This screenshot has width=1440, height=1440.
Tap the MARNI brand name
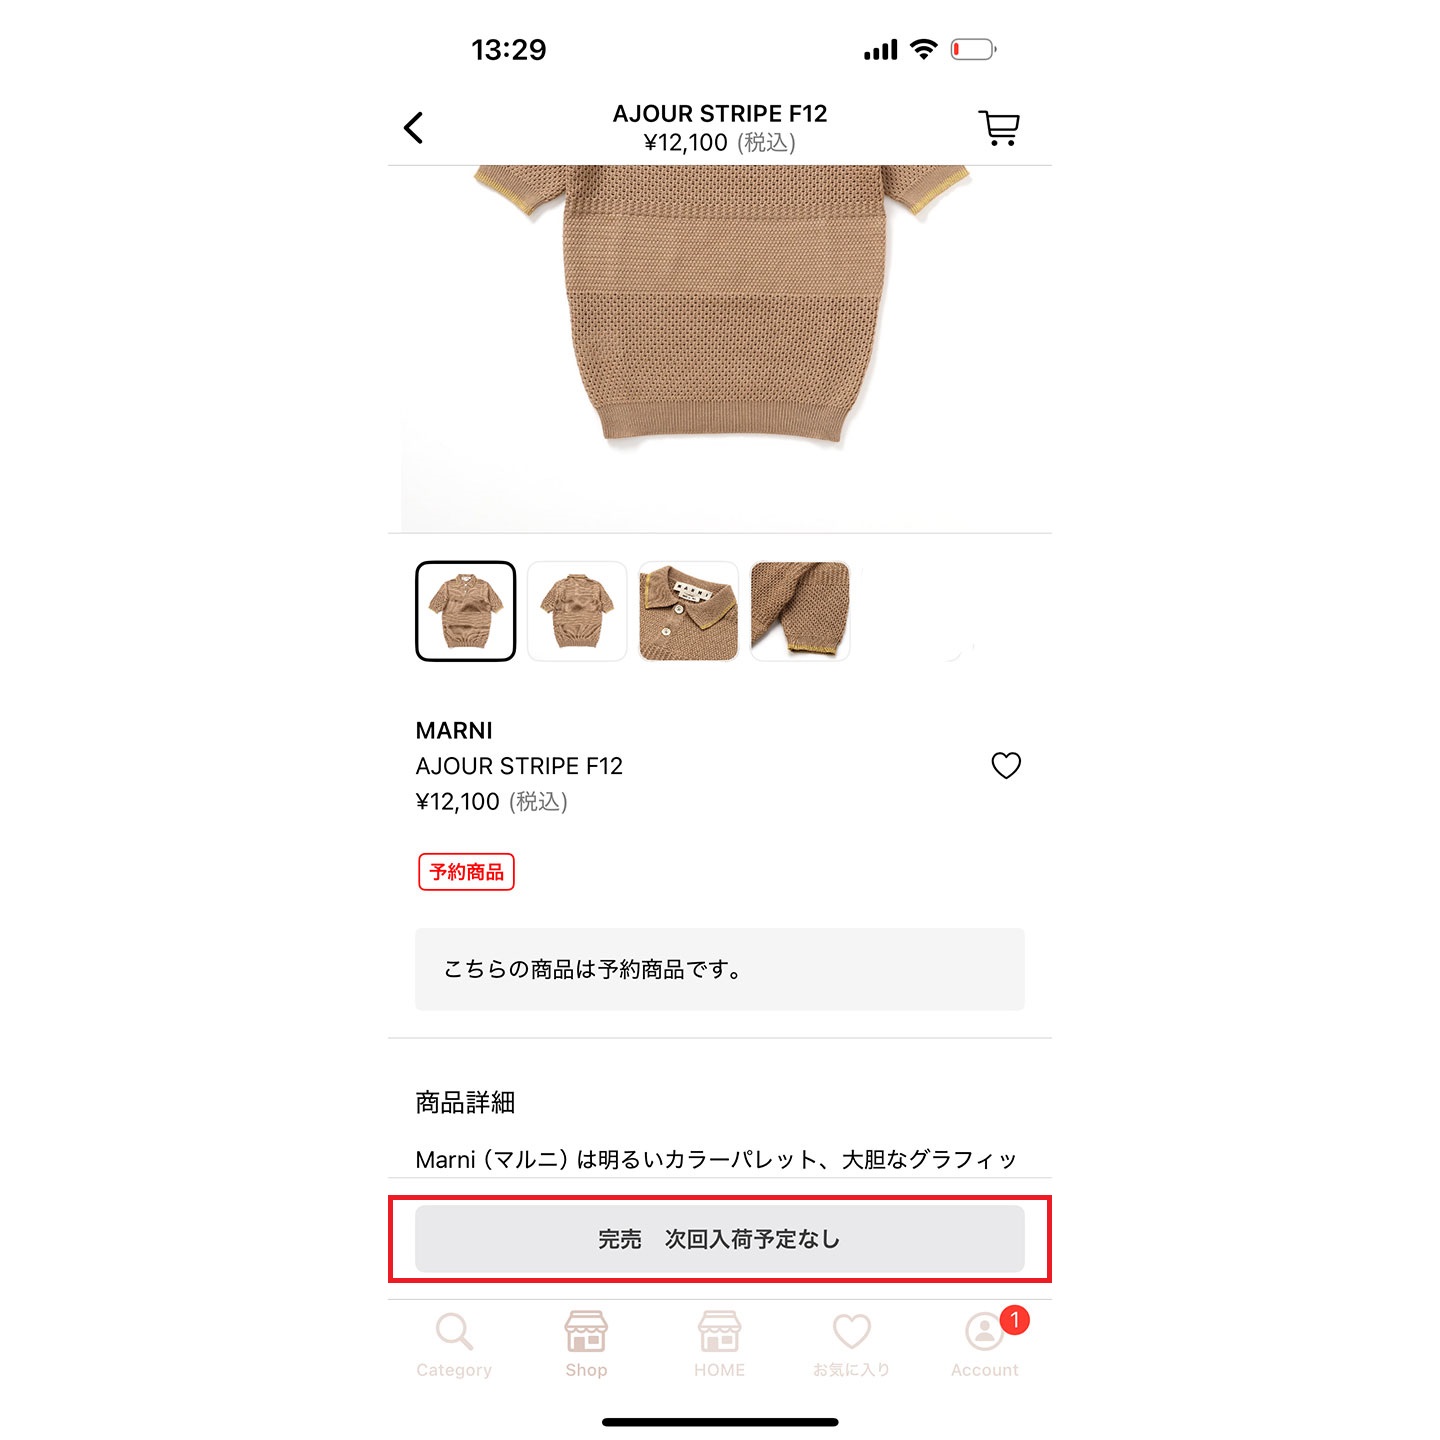click(454, 730)
